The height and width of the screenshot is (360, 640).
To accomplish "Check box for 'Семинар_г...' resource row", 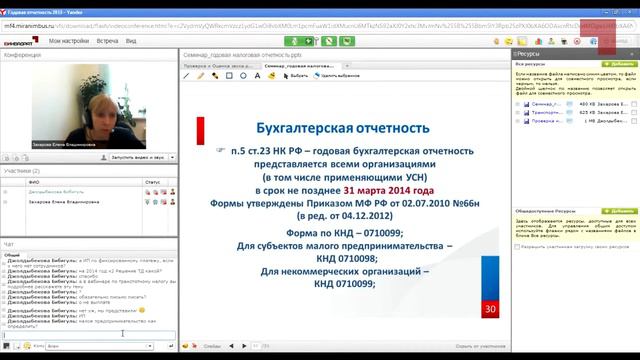I will pyautogui.click(x=634, y=104).
